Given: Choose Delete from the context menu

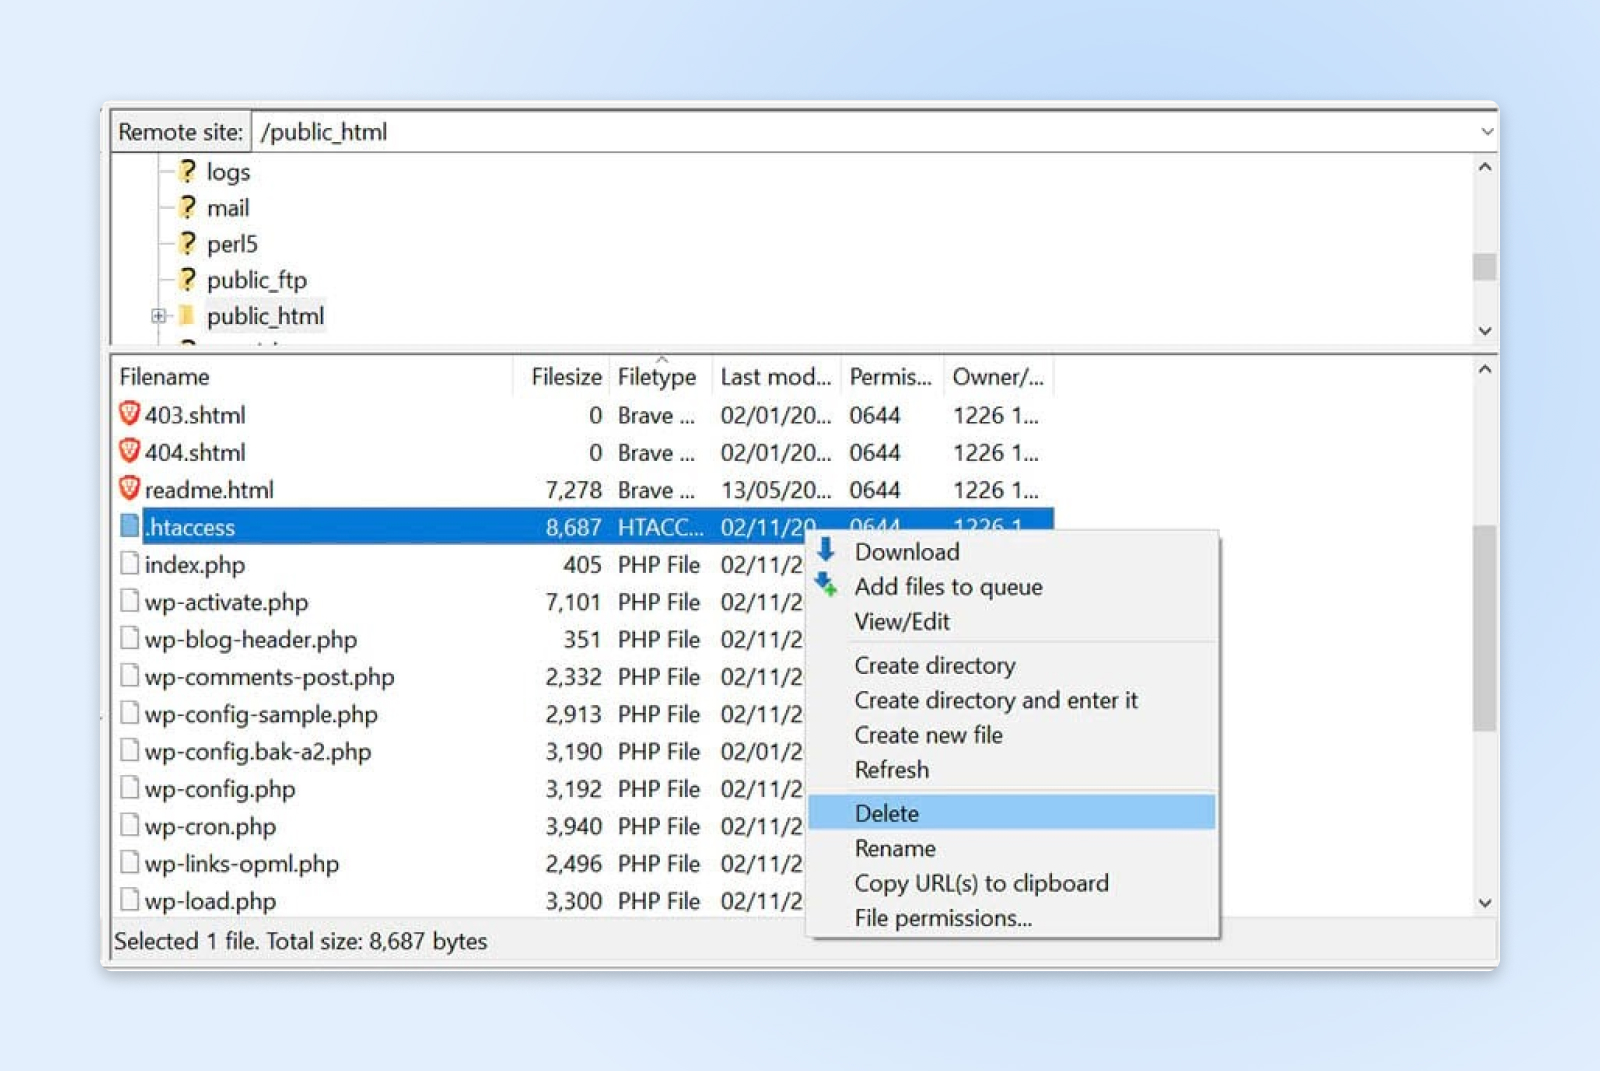Looking at the screenshot, I should [885, 813].
